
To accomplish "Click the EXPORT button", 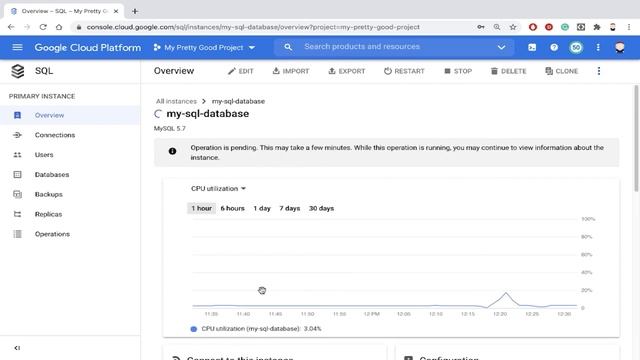I will [x=347, y=71].
